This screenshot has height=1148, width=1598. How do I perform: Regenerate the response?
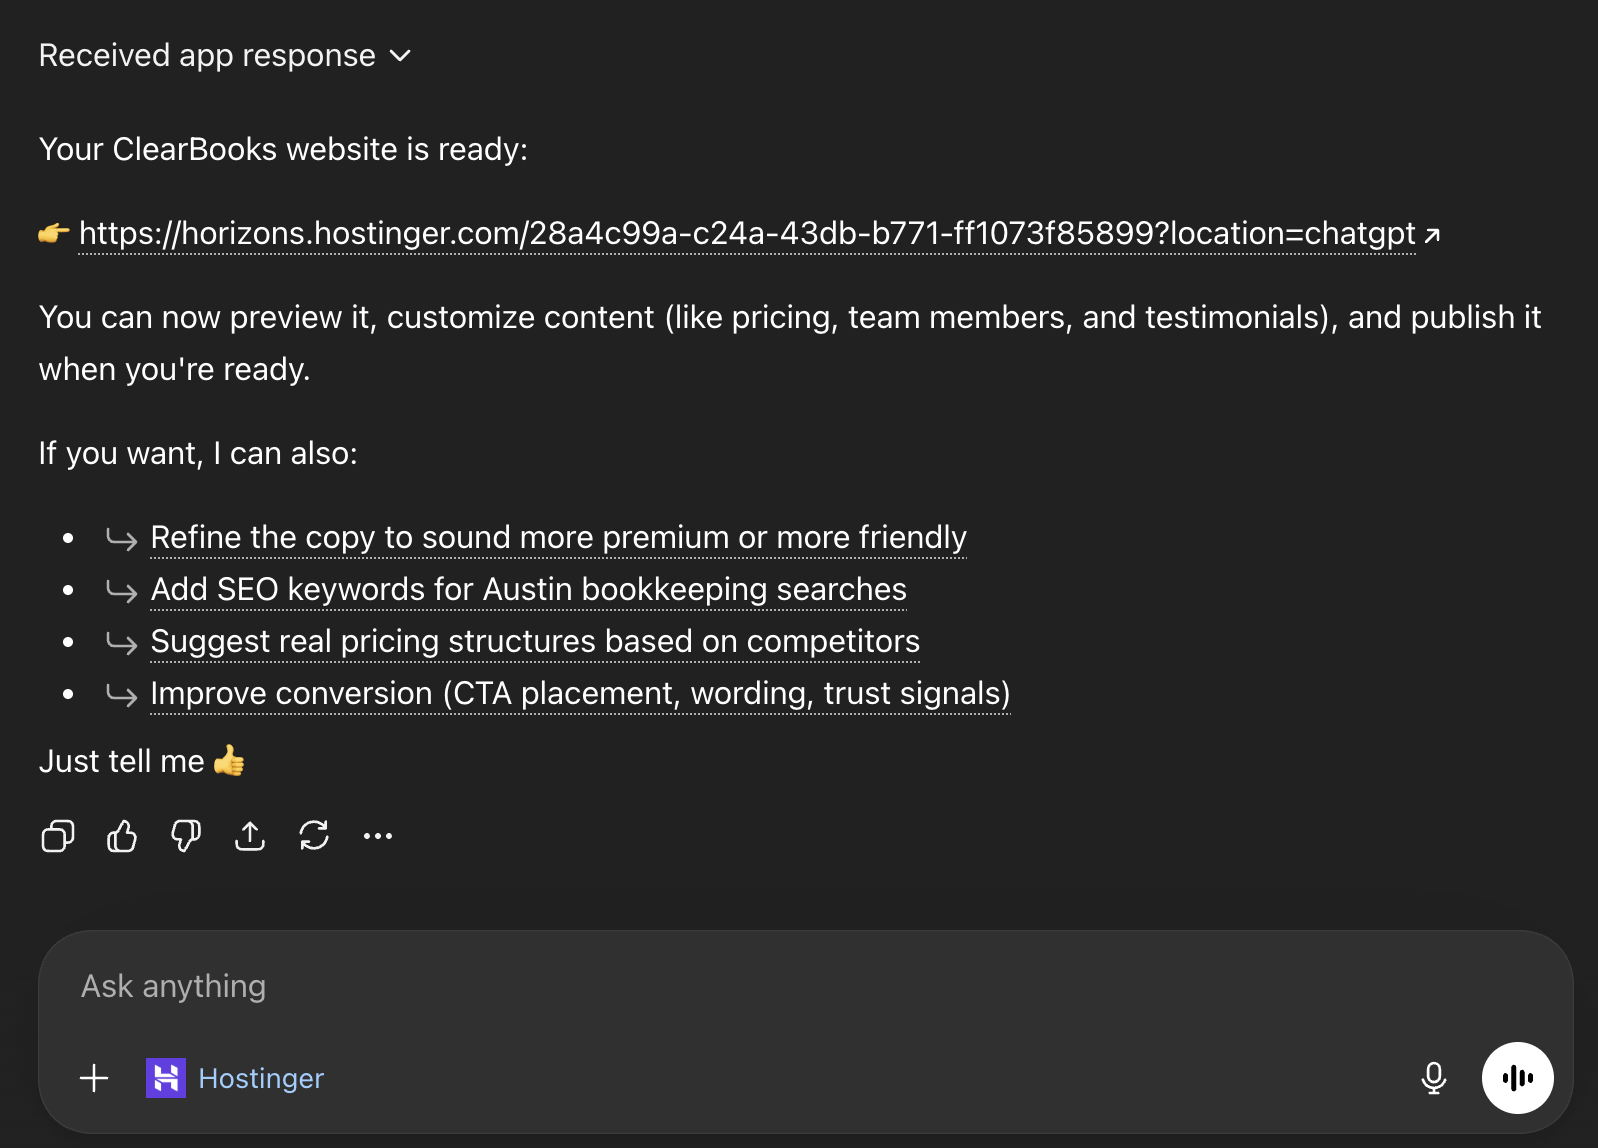(x=314, y=837)
